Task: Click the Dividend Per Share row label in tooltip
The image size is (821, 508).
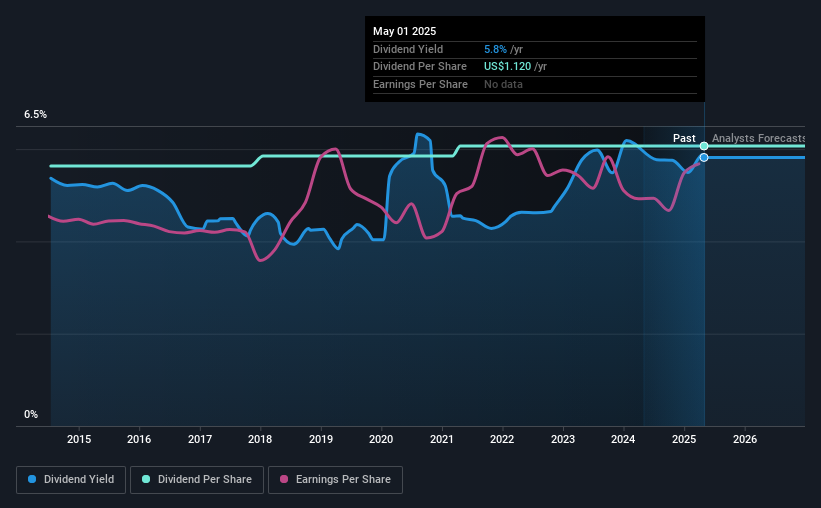Action: [420, 67]
